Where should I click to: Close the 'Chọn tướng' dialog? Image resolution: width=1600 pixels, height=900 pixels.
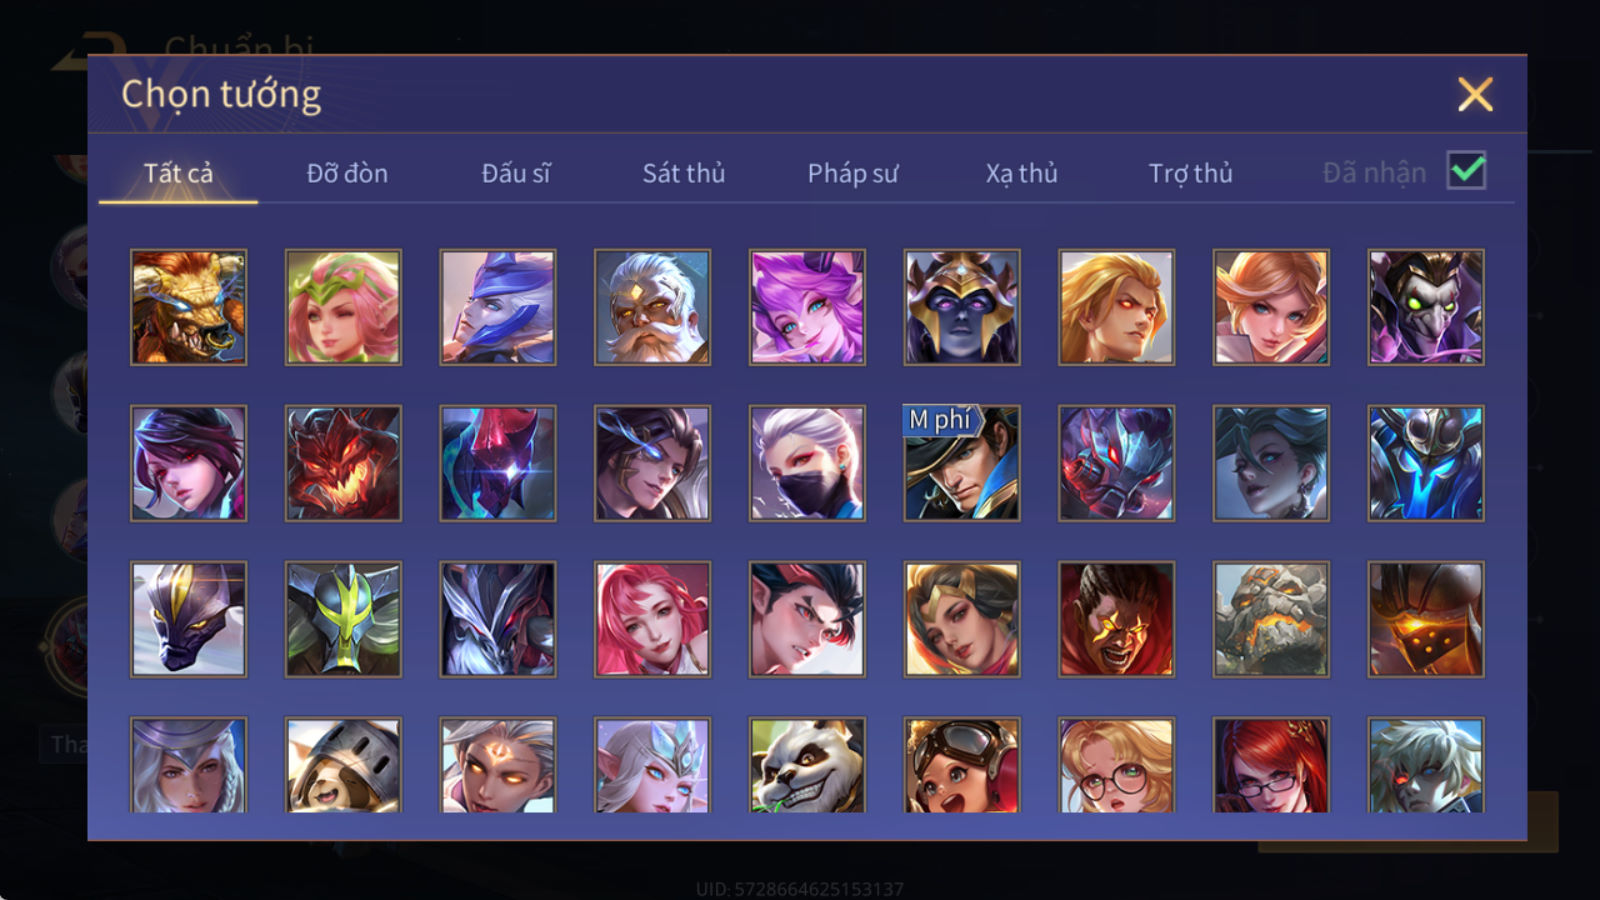point(1475,94)
